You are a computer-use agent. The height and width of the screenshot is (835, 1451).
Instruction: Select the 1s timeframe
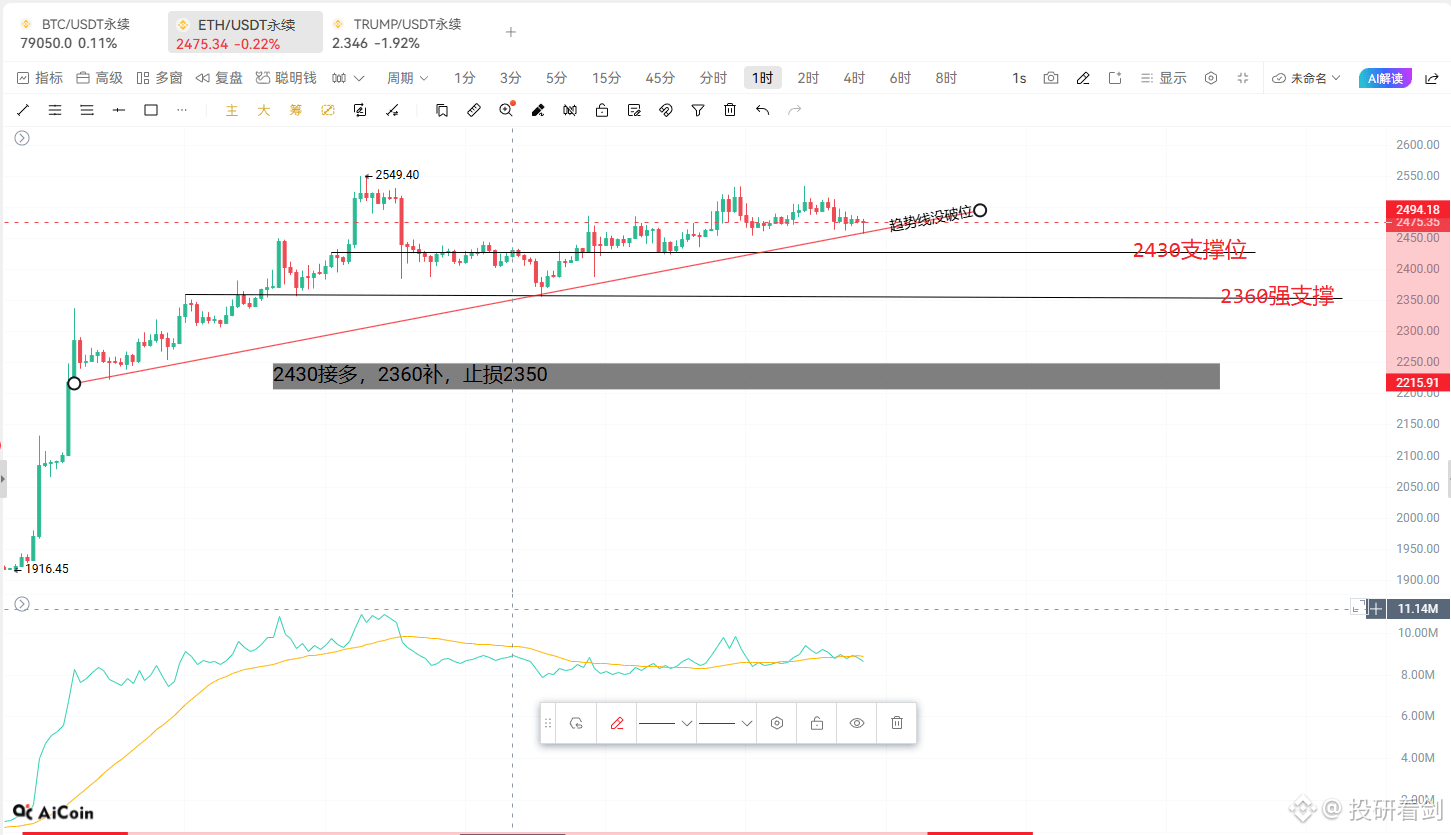click(x=1019, y=78)
